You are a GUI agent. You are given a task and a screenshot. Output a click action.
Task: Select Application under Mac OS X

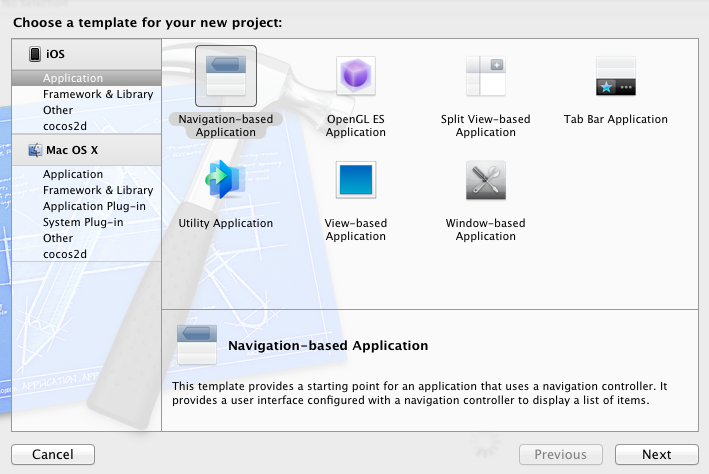[86, 174]
